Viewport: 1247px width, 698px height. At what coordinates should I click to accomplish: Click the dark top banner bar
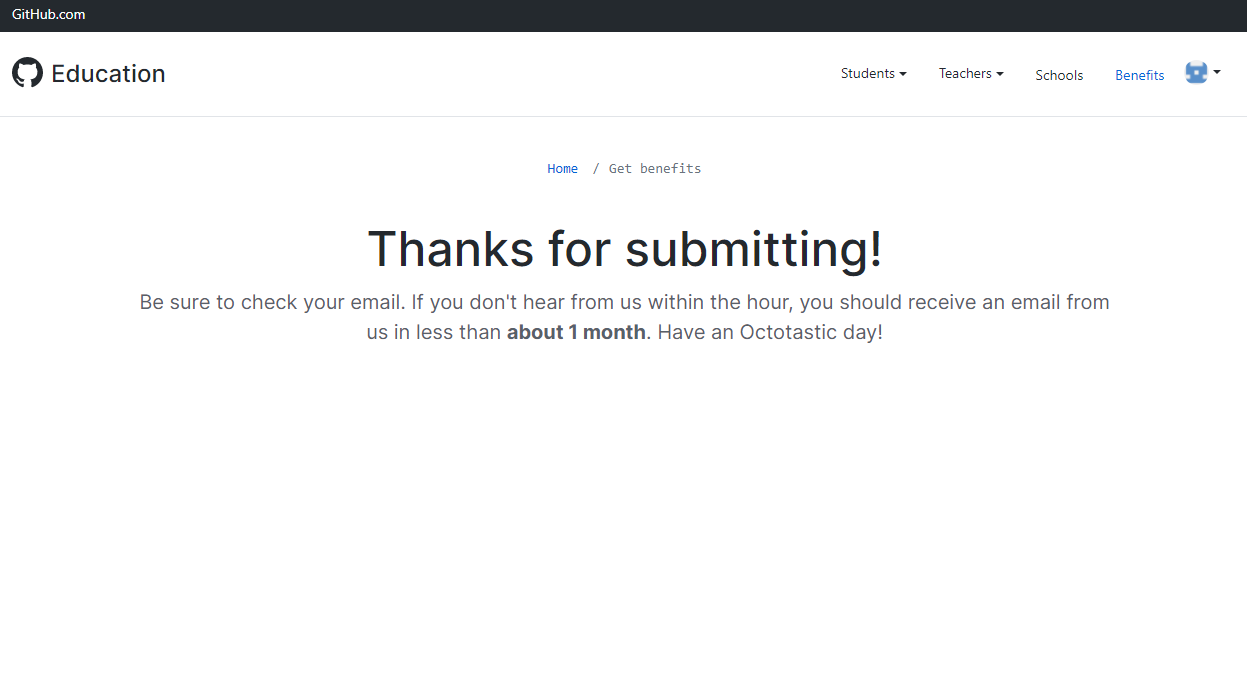point(623,15)
